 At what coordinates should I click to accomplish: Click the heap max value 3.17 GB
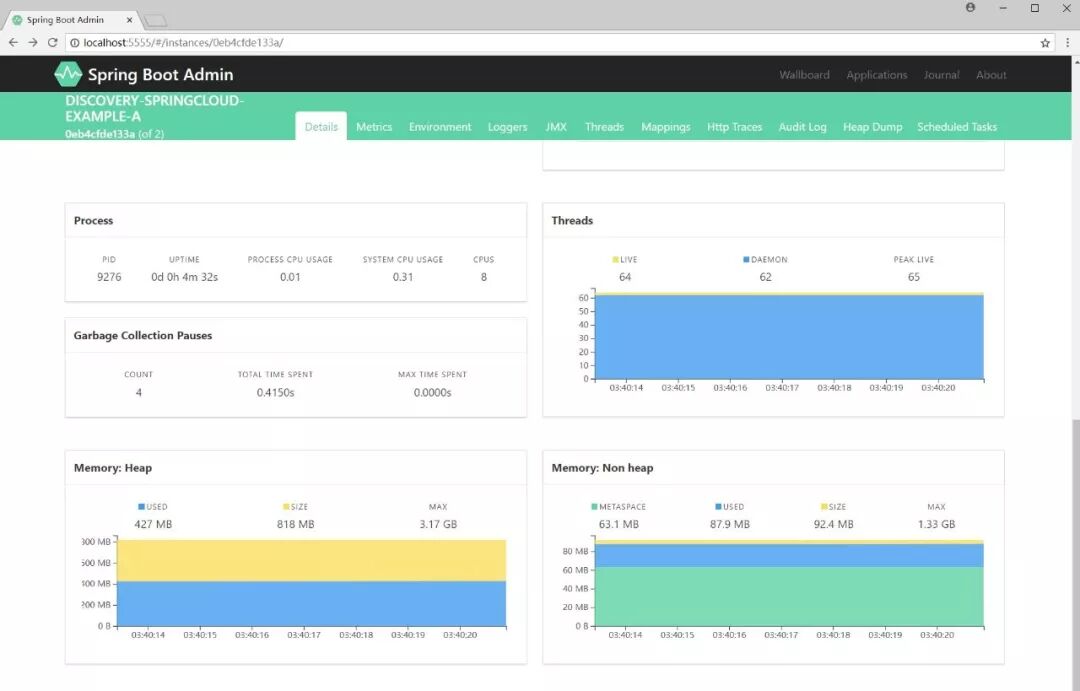tap(438, 524)
